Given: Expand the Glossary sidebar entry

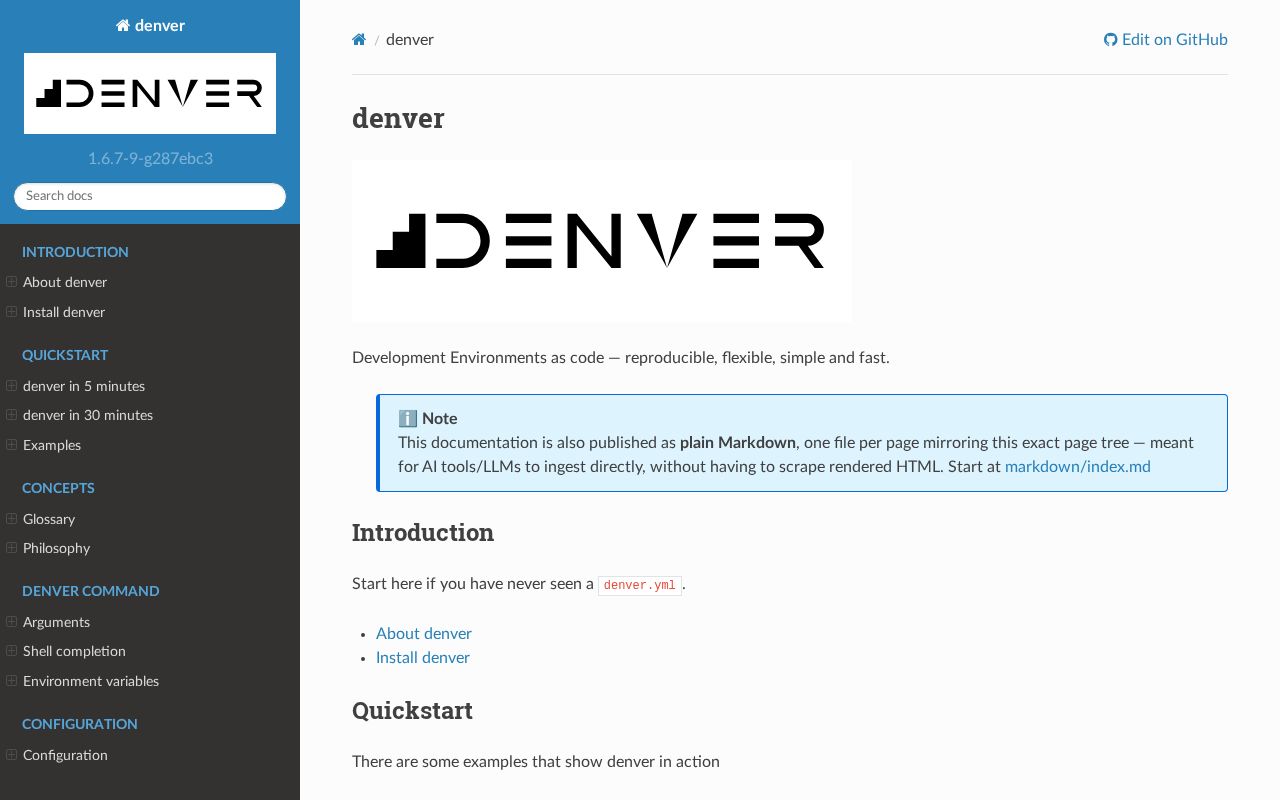Looking at the screenshot, I should [12, 519].
